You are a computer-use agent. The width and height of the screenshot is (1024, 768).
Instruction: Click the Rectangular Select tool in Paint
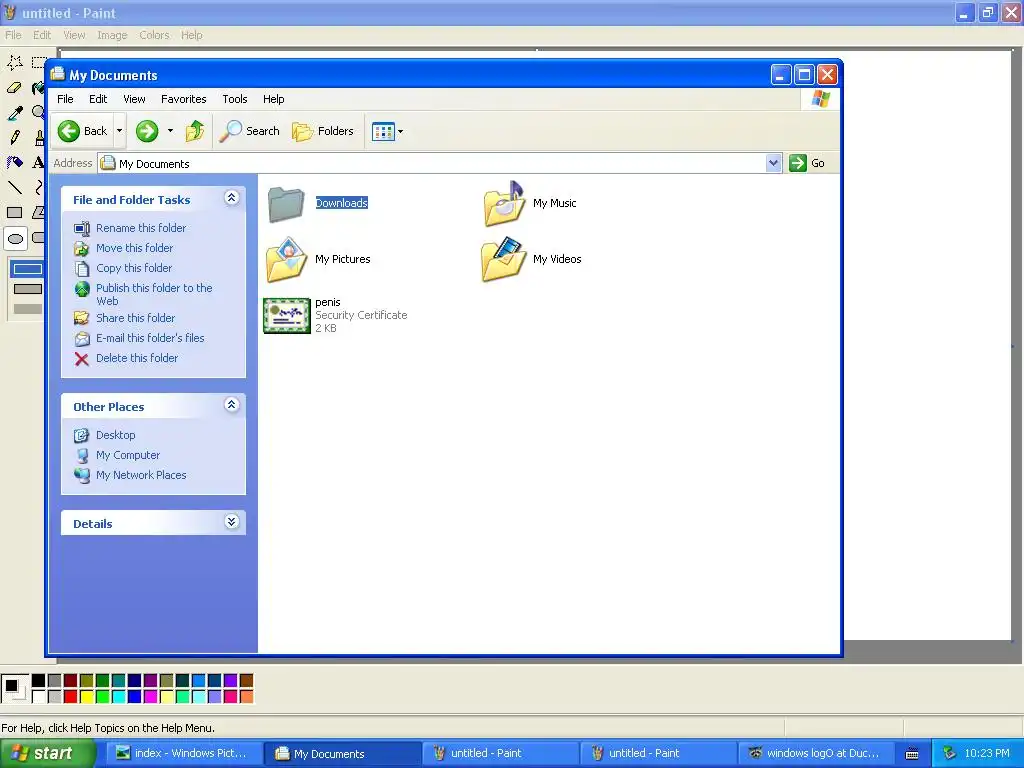[x=38, y=63]
